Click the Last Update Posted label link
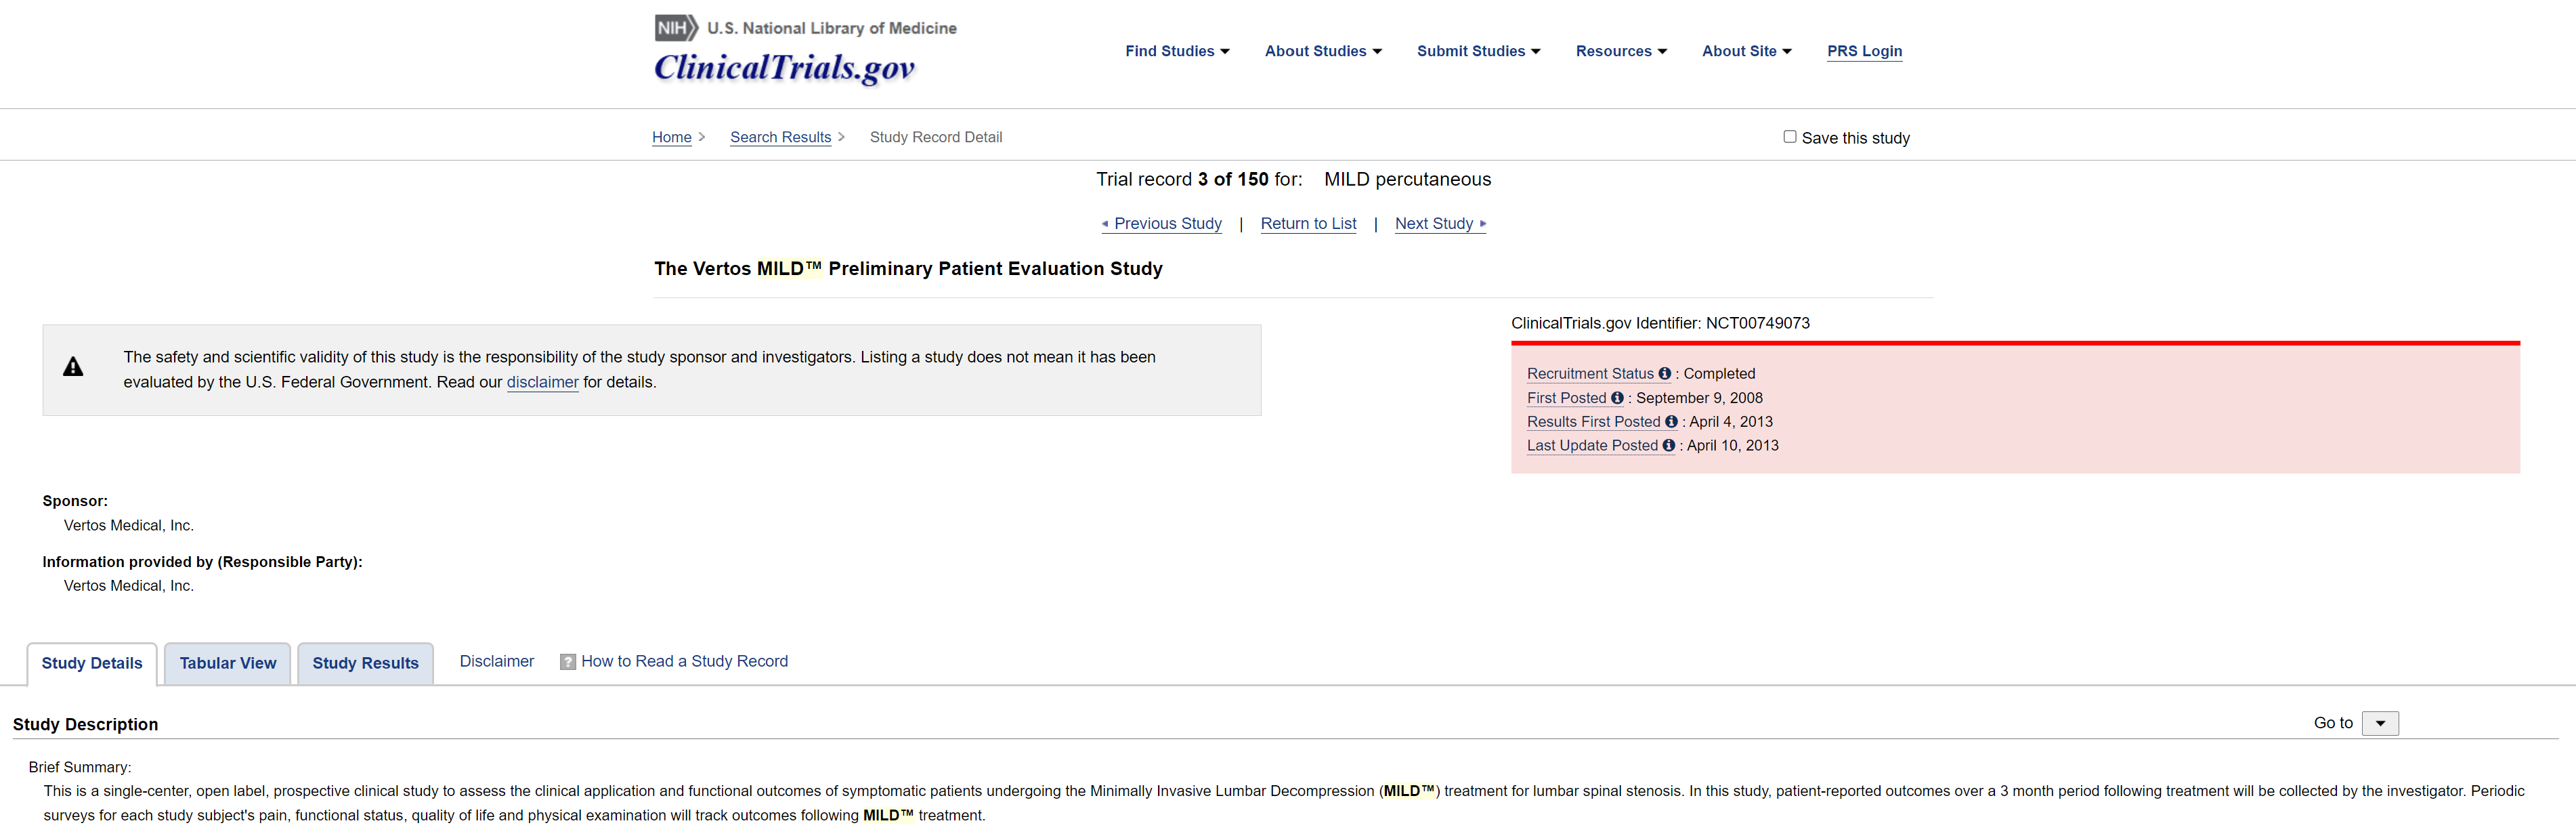The height and width of the screenshot is (836, 2576). [1592, 446]
